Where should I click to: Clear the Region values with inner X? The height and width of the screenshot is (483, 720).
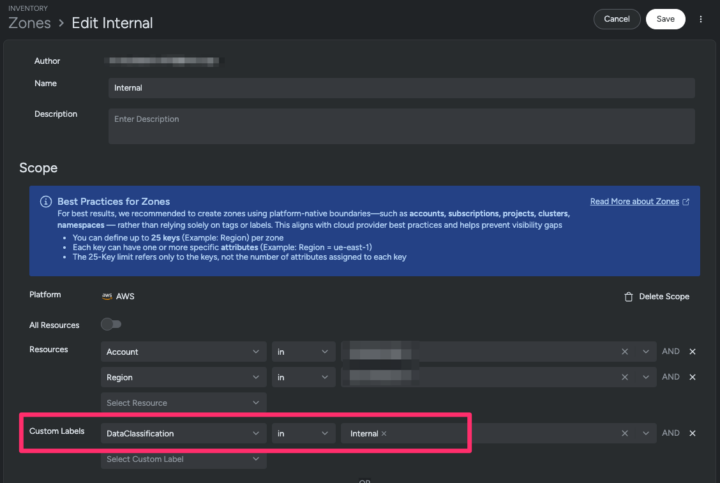tap(624, 377)
